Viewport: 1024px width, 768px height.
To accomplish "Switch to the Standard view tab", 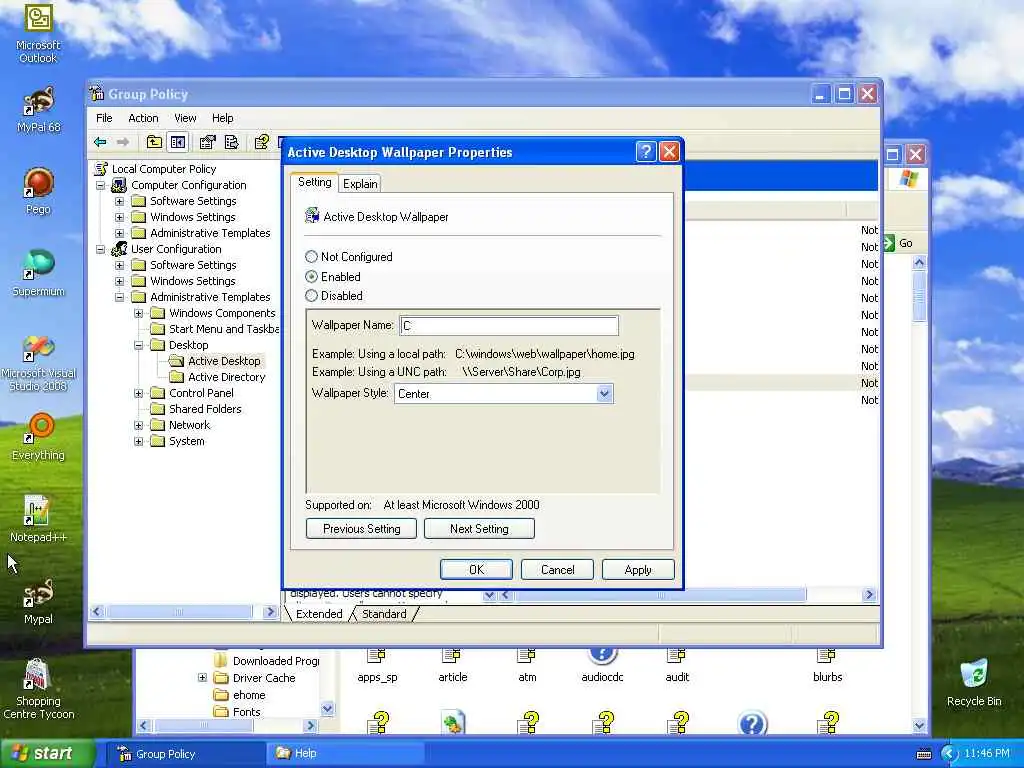I will (384, 614).
